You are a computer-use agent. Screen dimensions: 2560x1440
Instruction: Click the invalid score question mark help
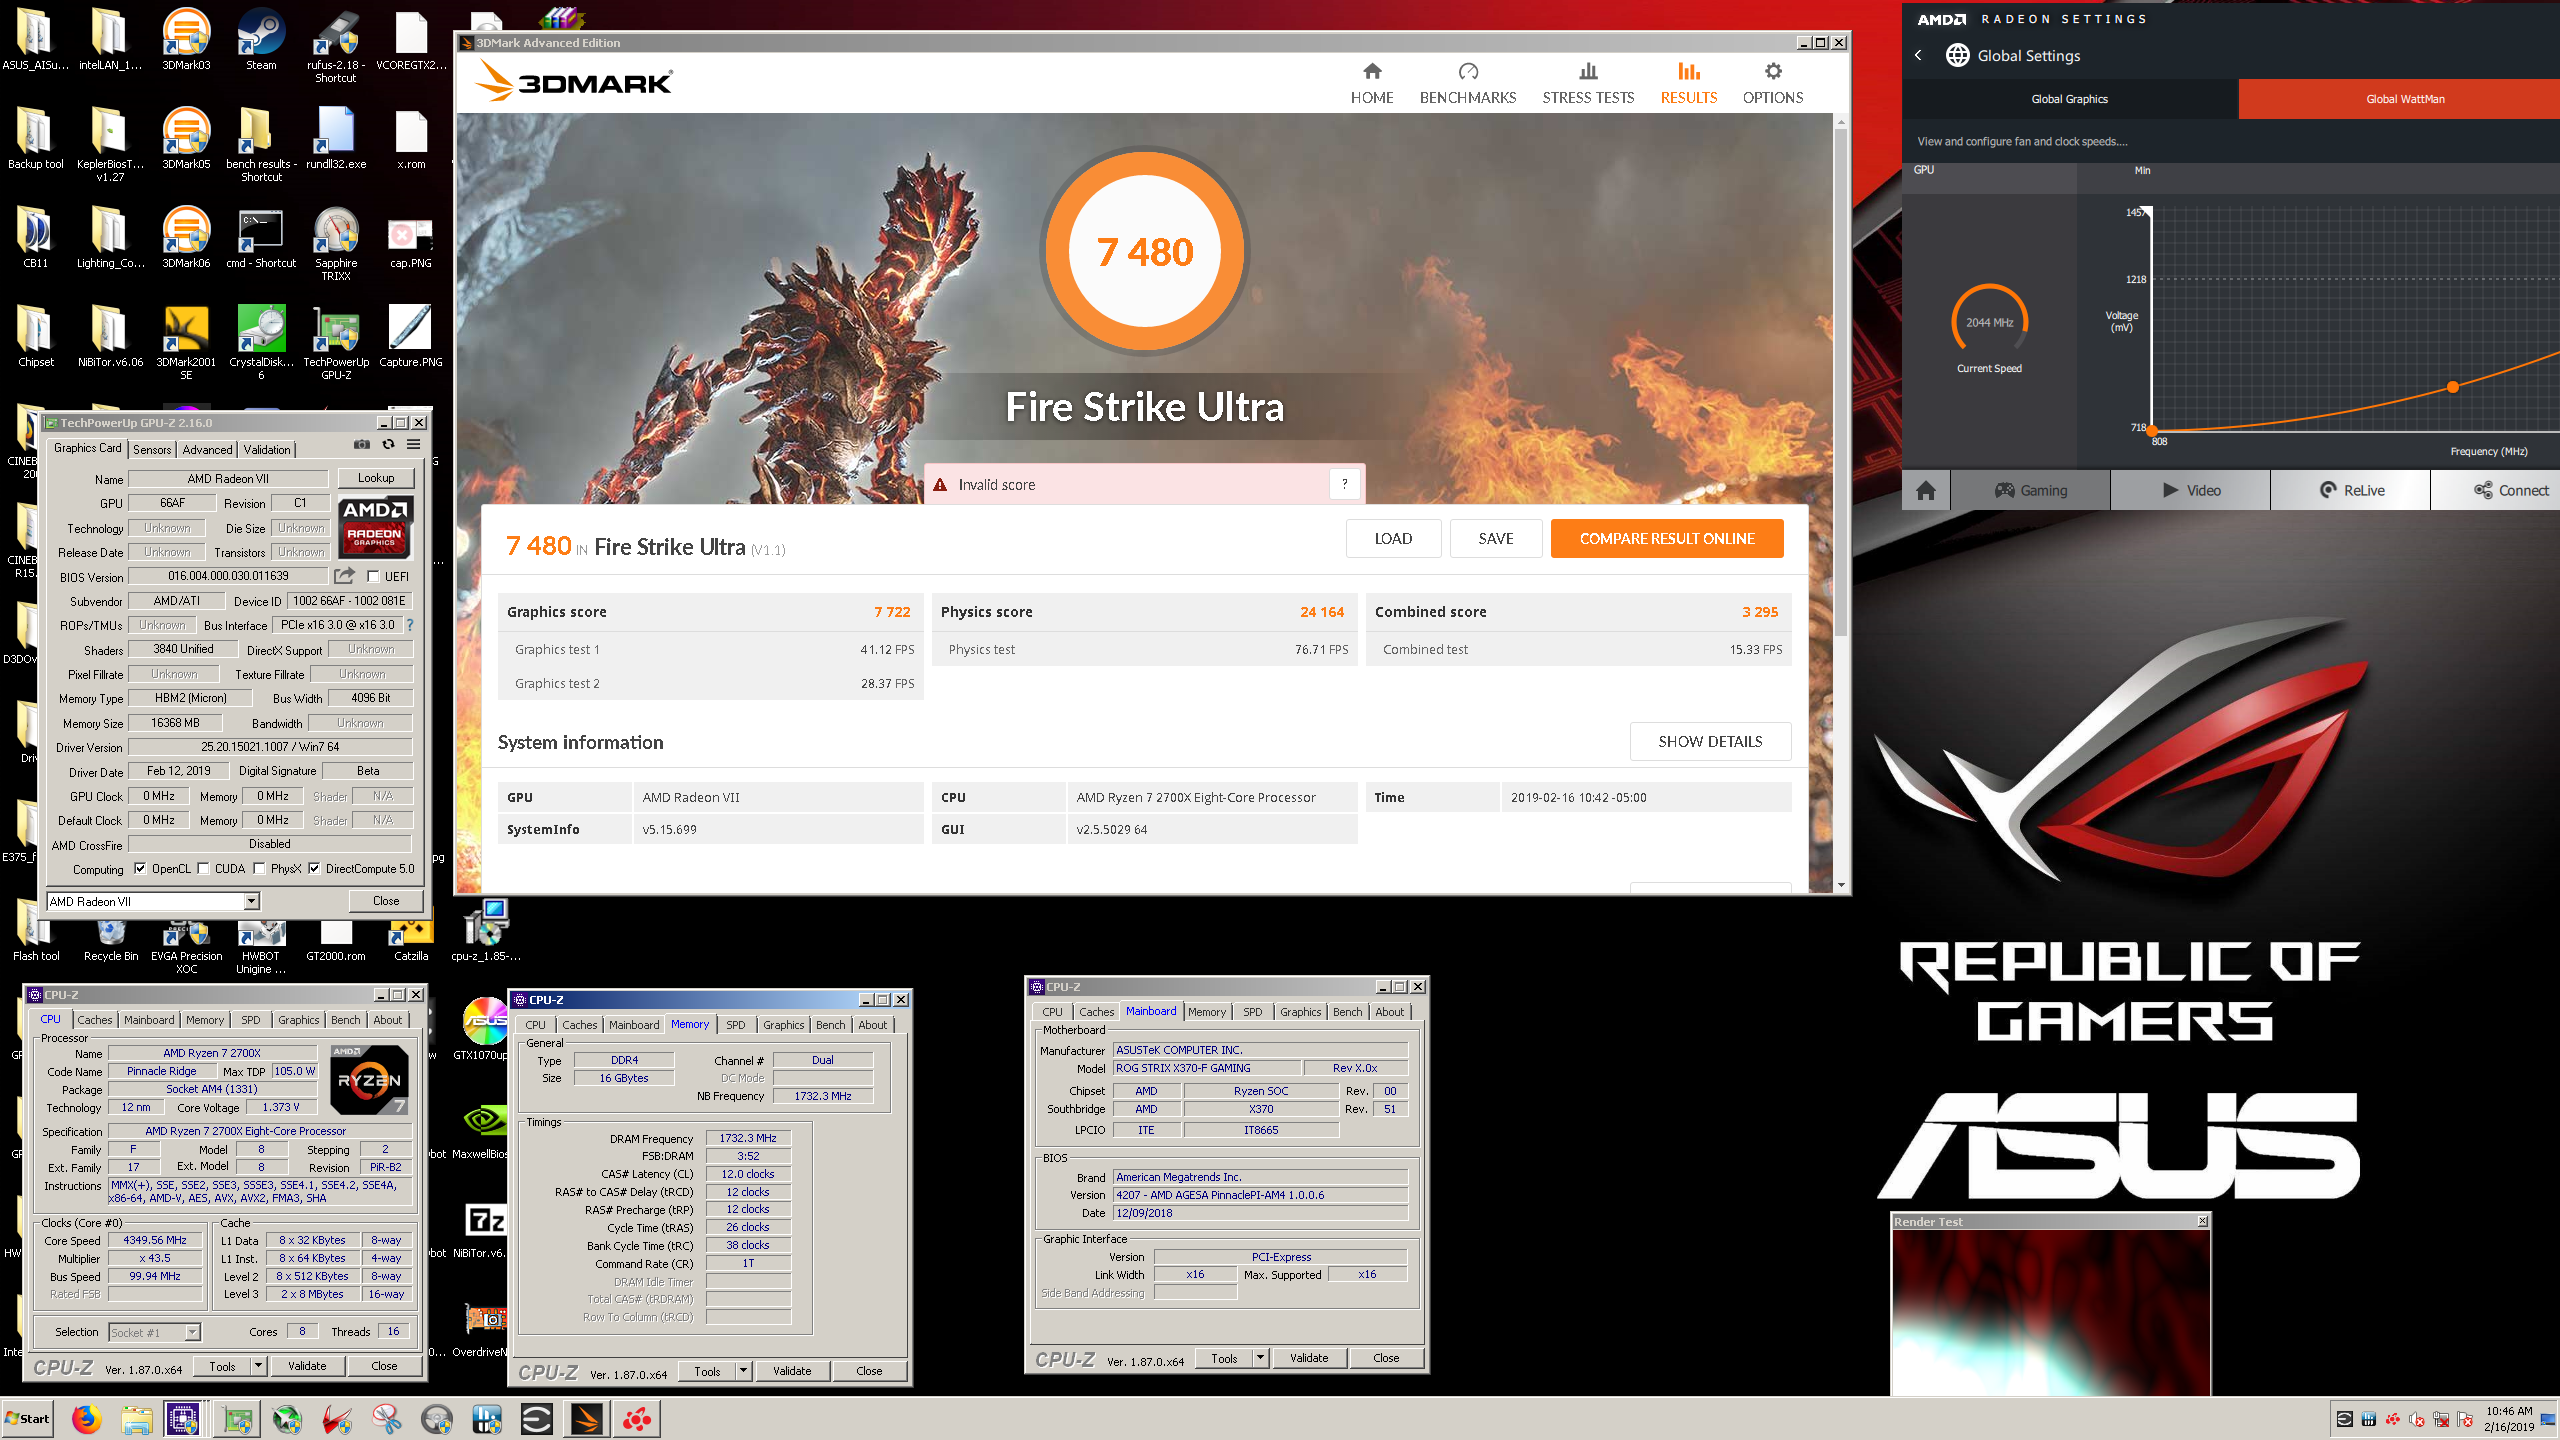1344,484
